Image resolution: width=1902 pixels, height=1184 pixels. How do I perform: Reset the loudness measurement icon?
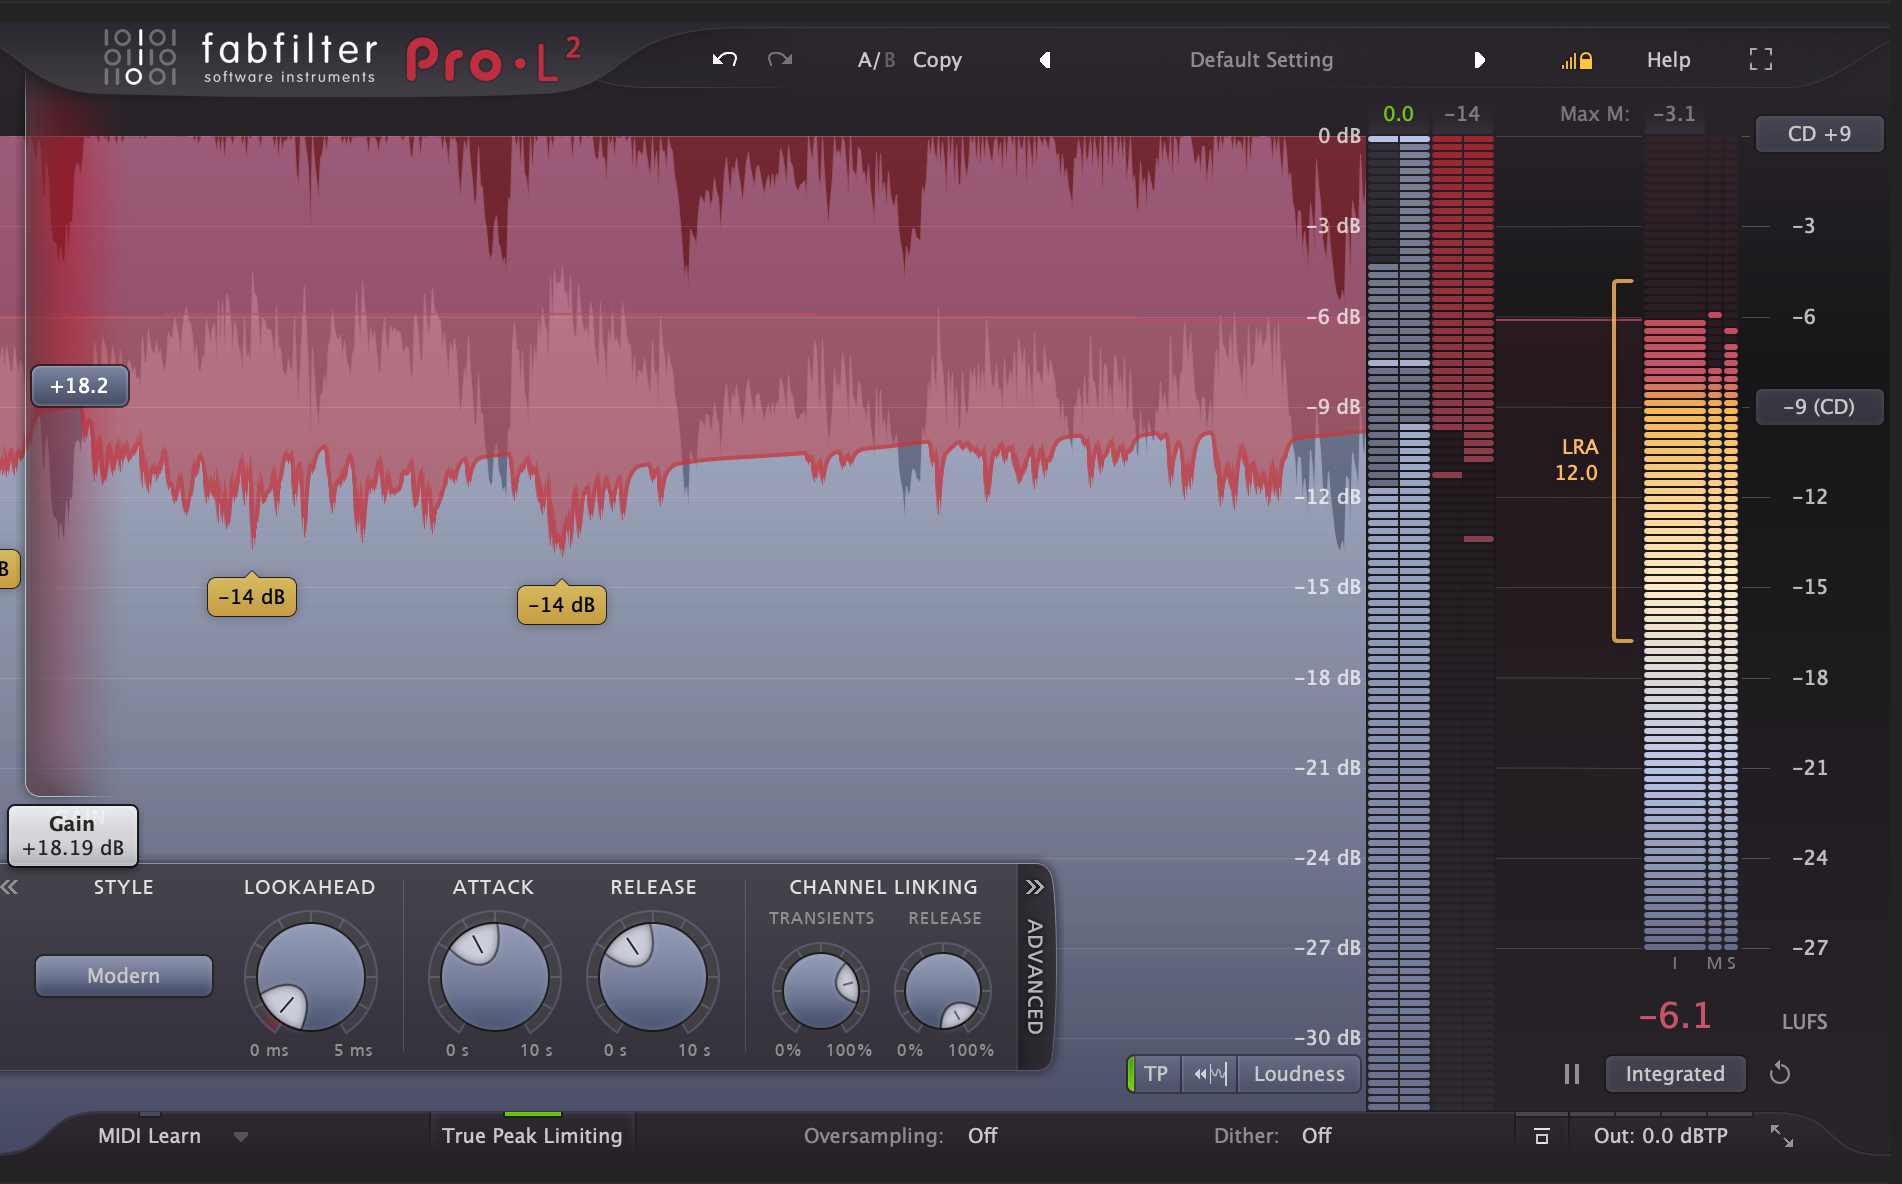(x=1780, y=1074)
